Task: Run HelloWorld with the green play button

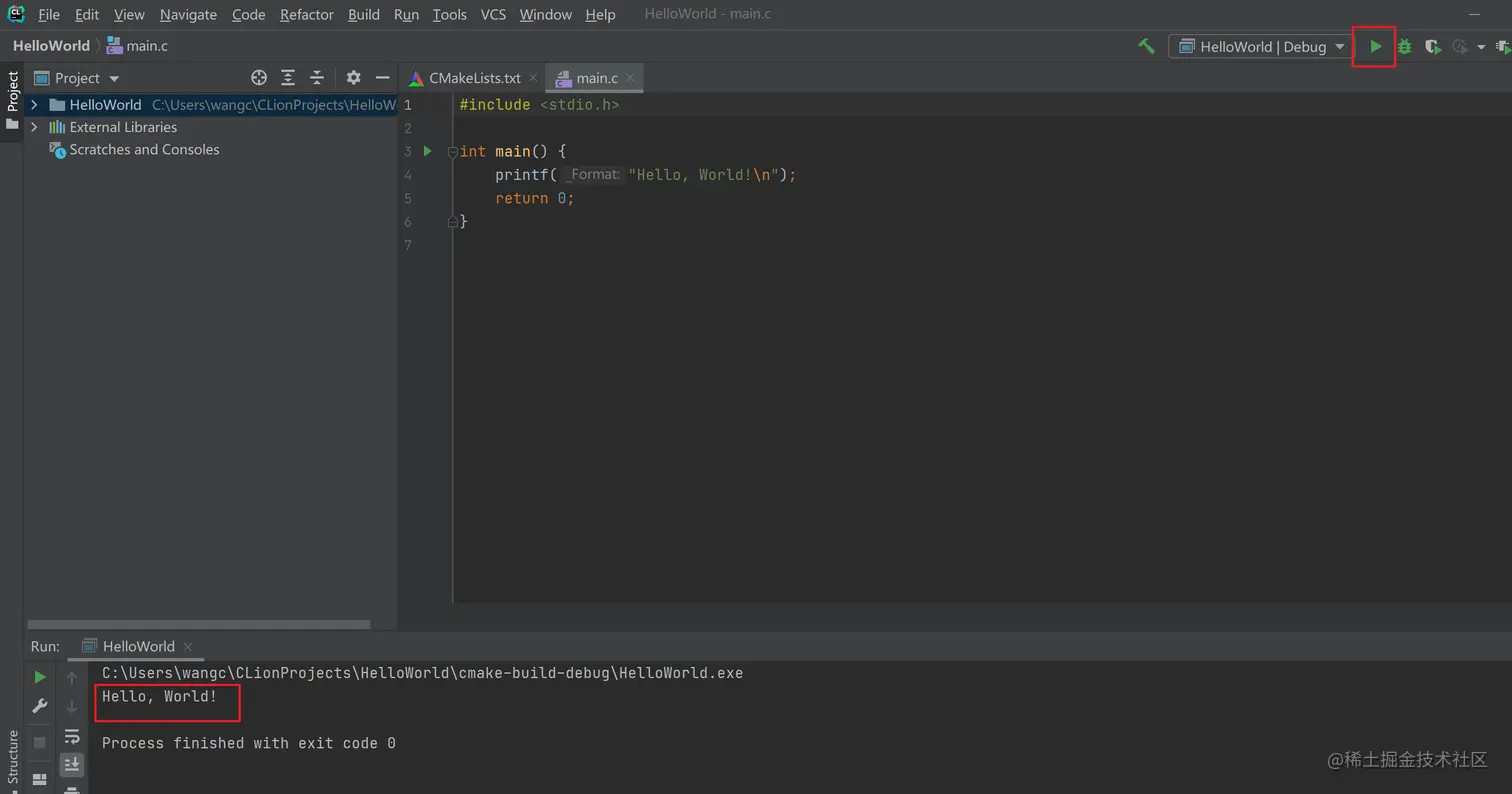Action: [x=1375, y=46]
